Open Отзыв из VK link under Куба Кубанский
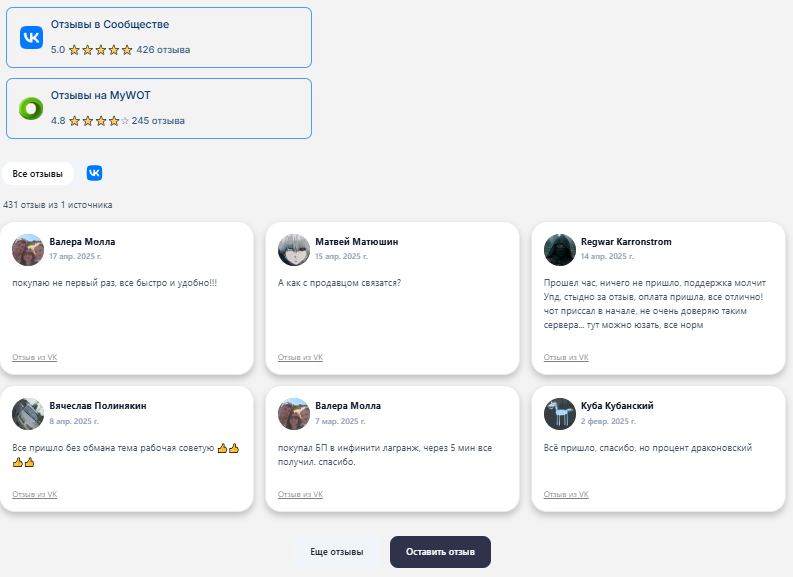This screenshot has width=793, height=577. pyautogui.click(x=566, y=495)
